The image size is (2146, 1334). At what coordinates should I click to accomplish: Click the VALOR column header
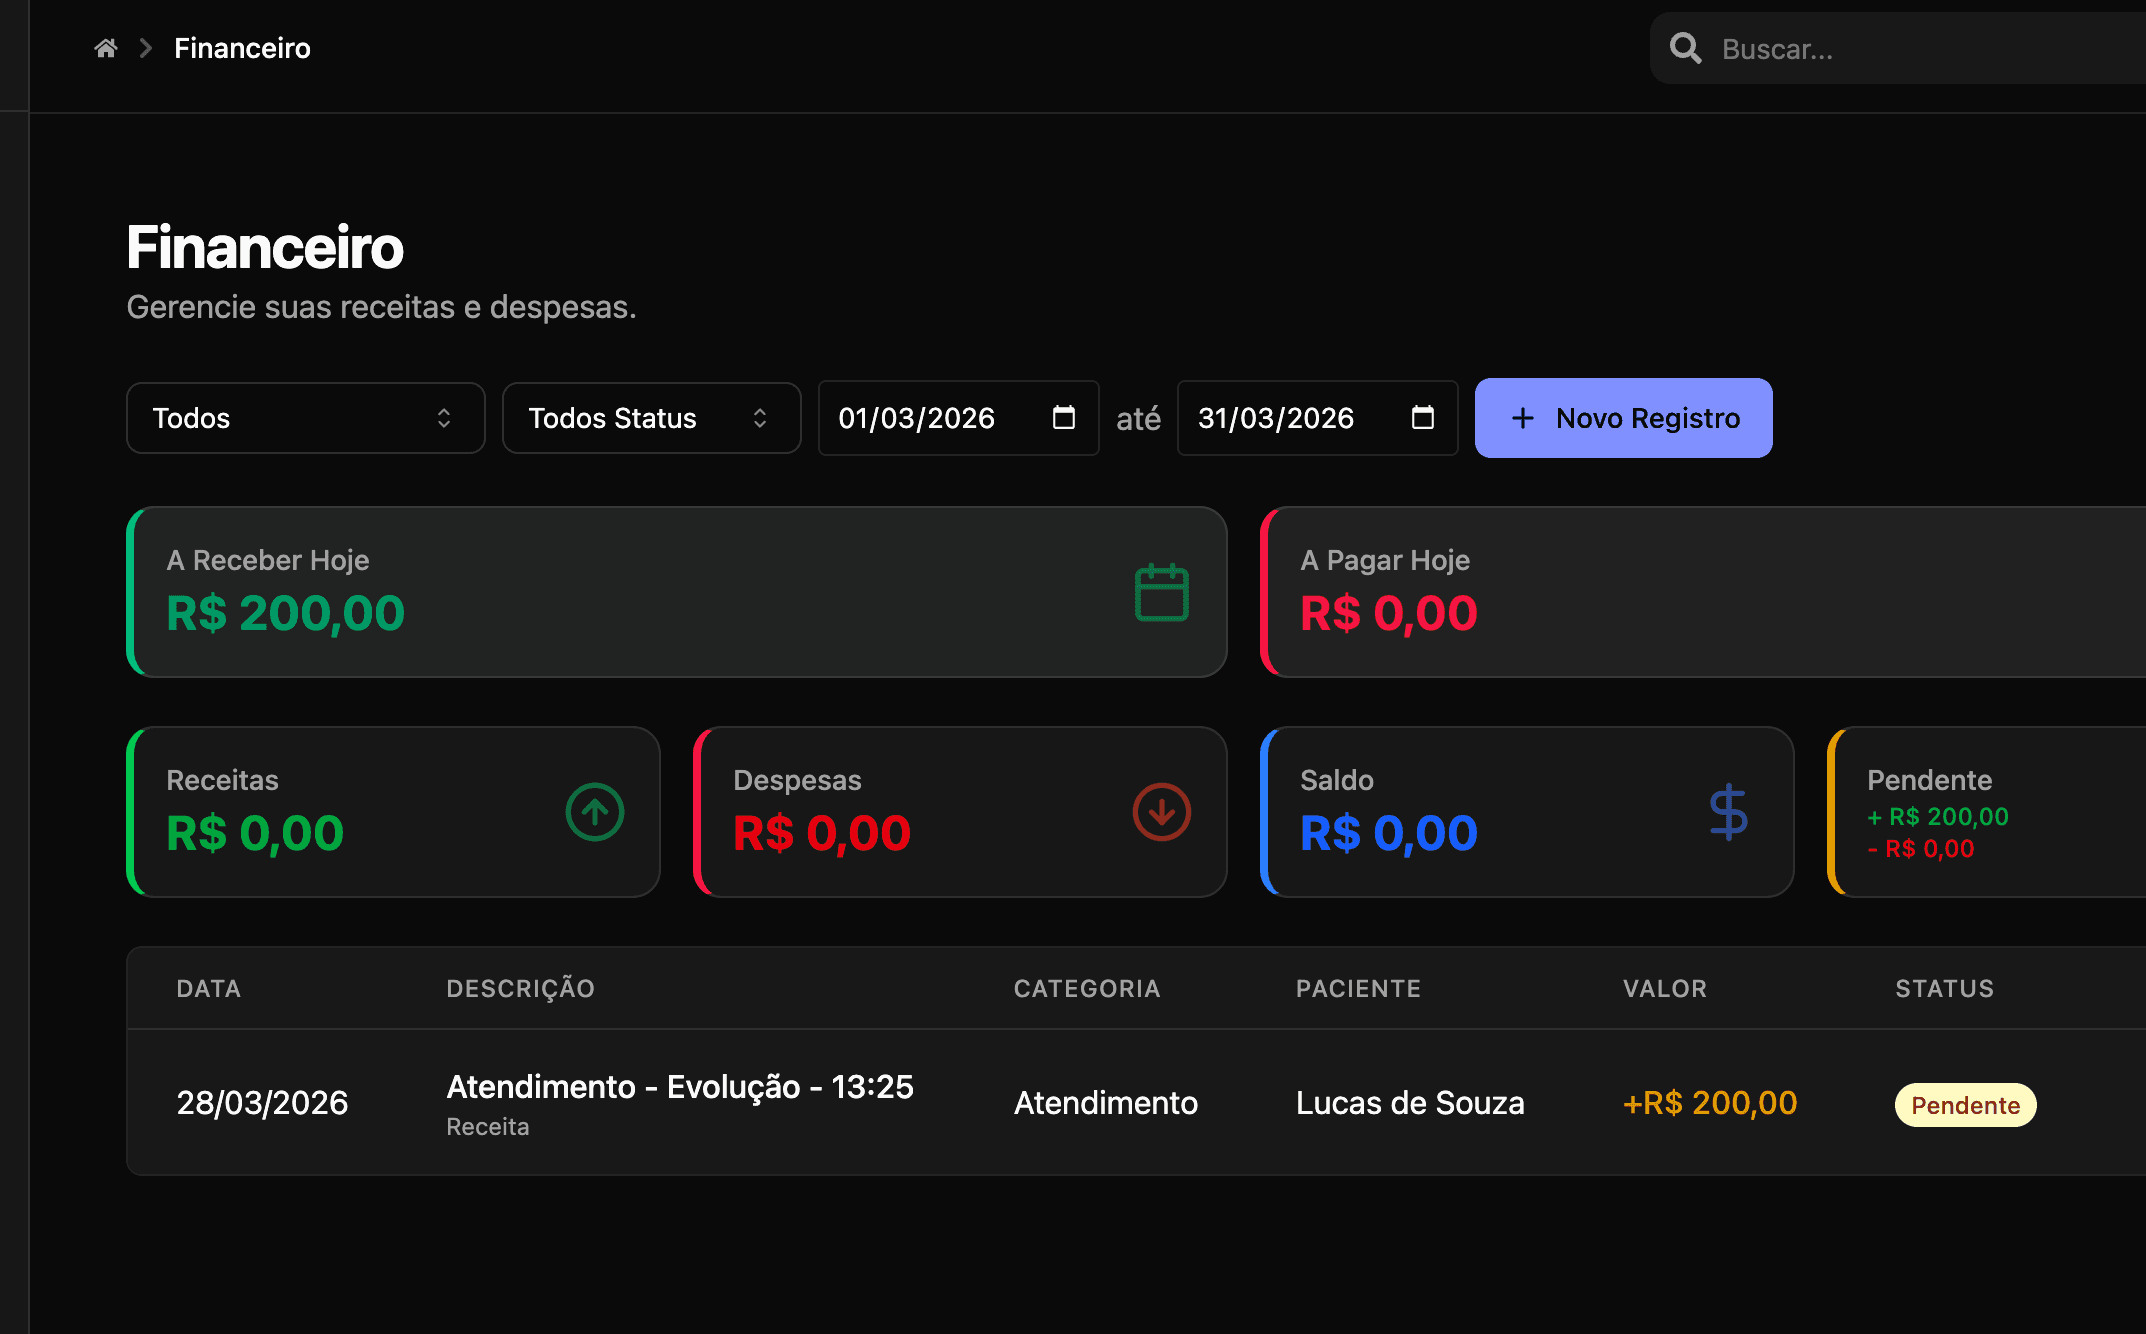tap(1665, 988)
